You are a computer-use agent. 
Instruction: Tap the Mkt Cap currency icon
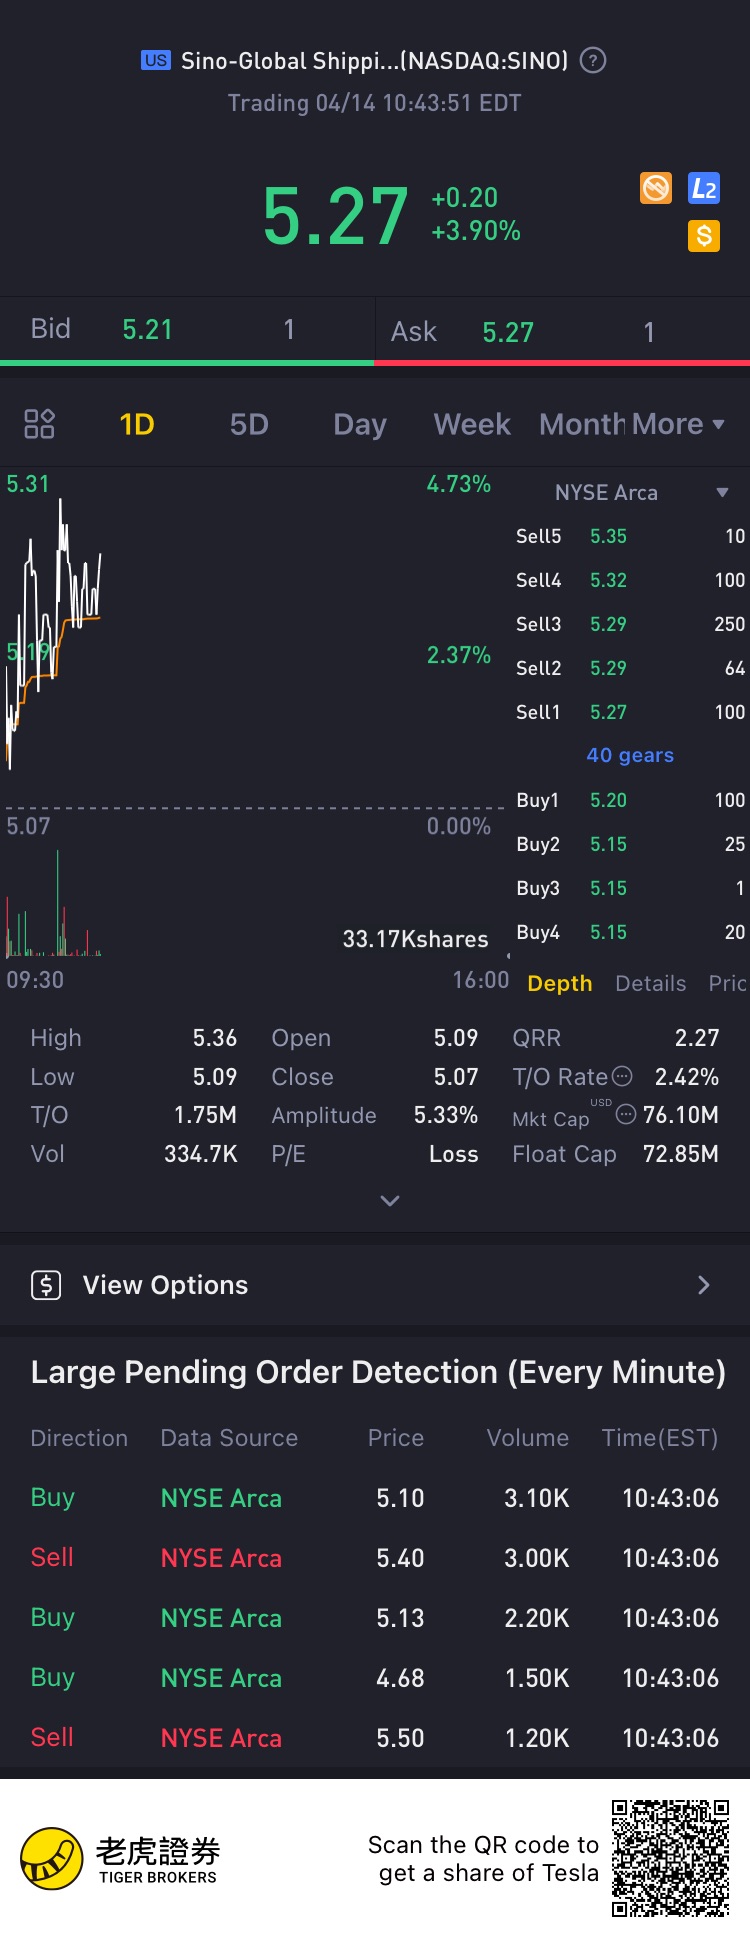tap(626, 1114)
